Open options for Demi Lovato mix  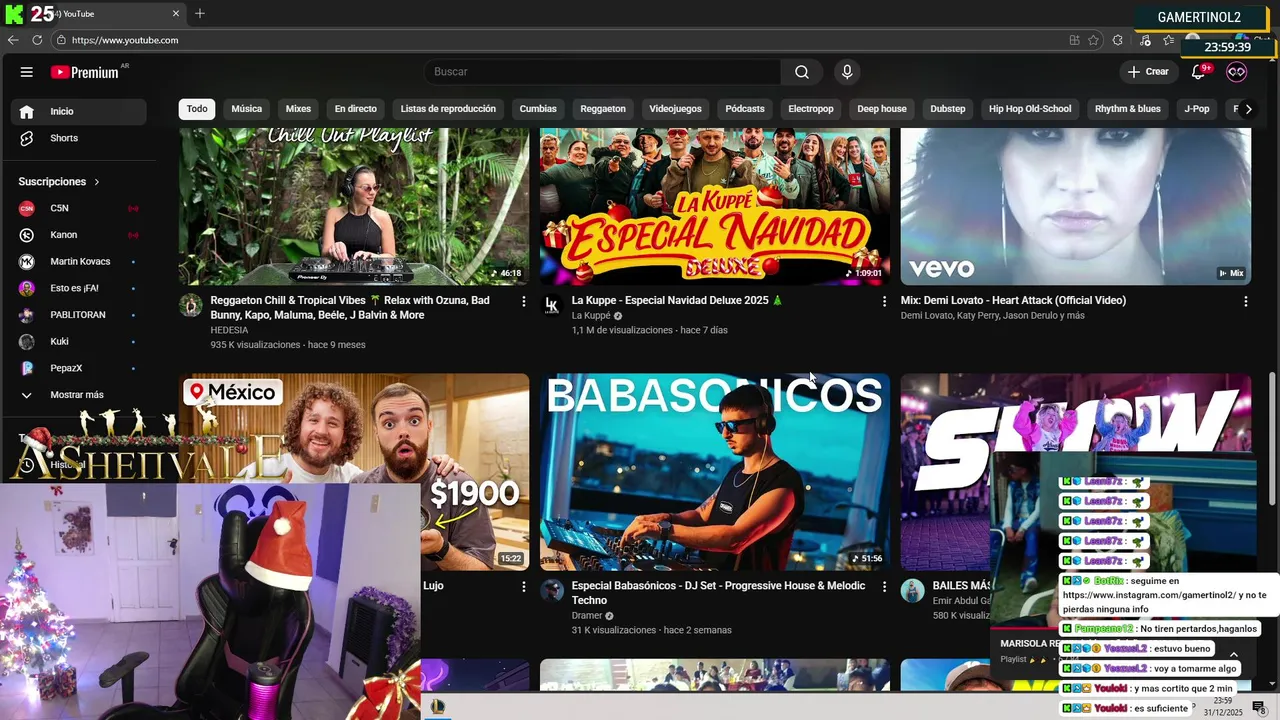pos(1245,301)
